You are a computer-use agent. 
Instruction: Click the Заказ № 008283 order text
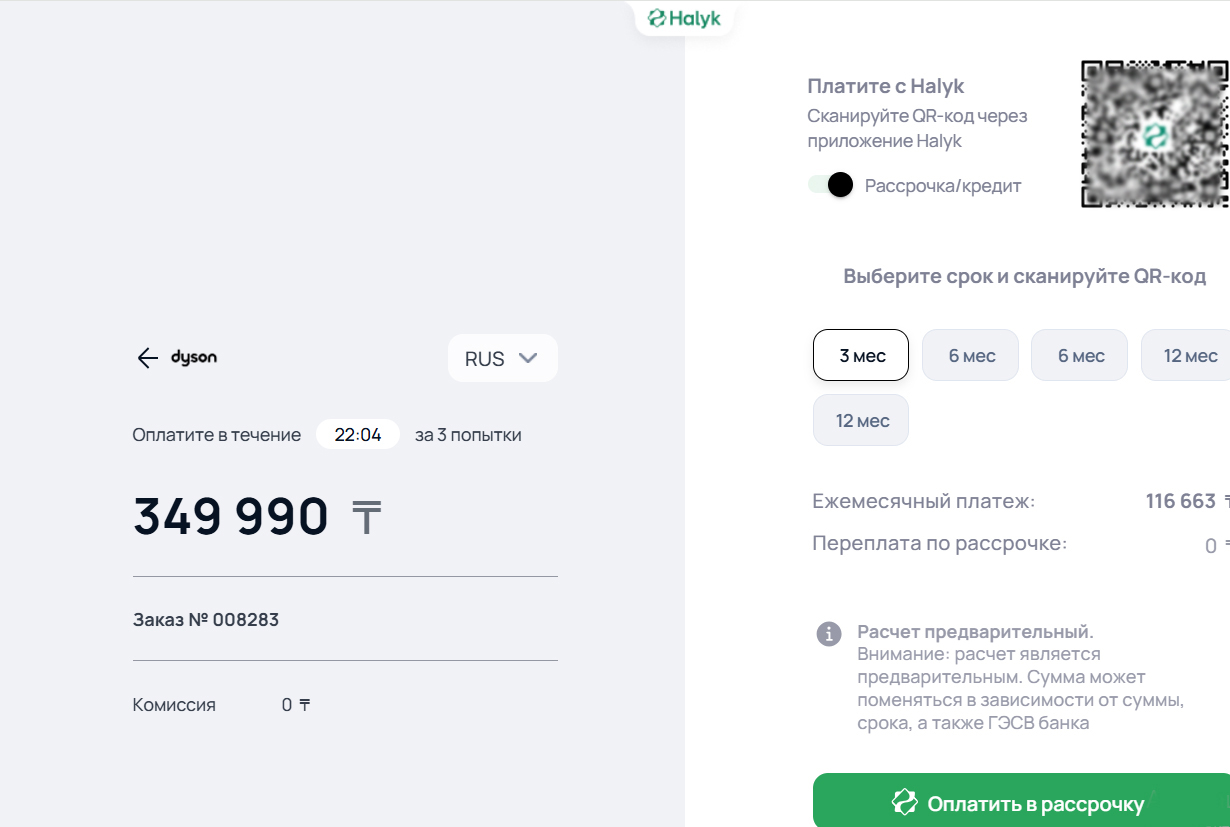[206, 620]
